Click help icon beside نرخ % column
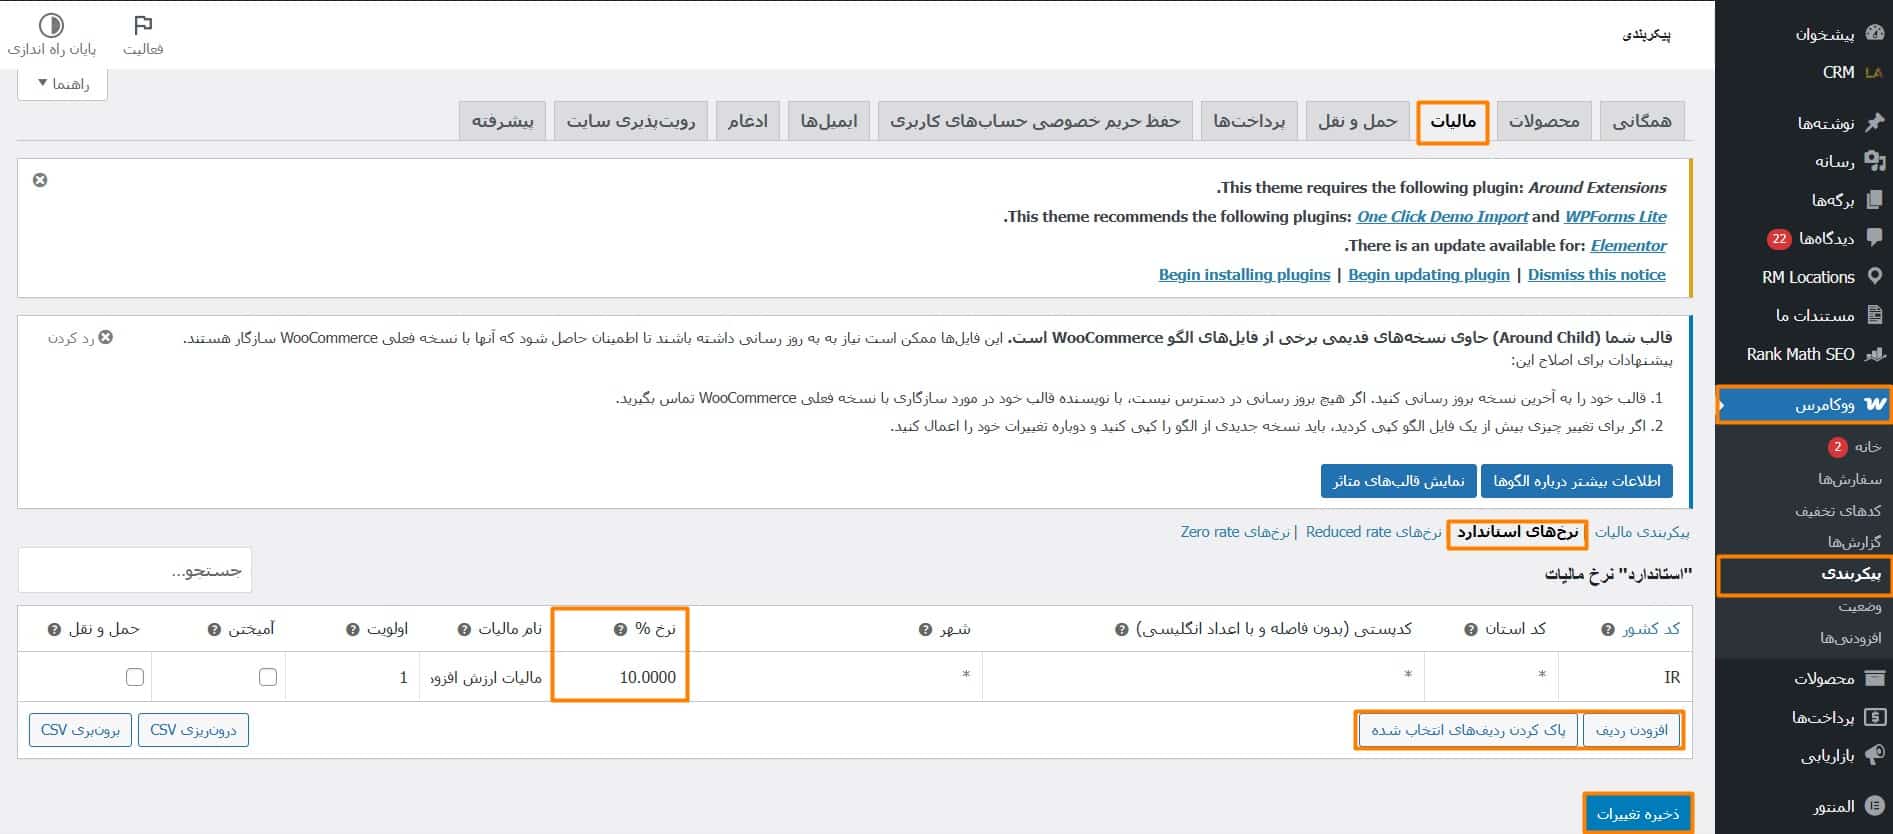1893x834 pixels. coord(620,630)
